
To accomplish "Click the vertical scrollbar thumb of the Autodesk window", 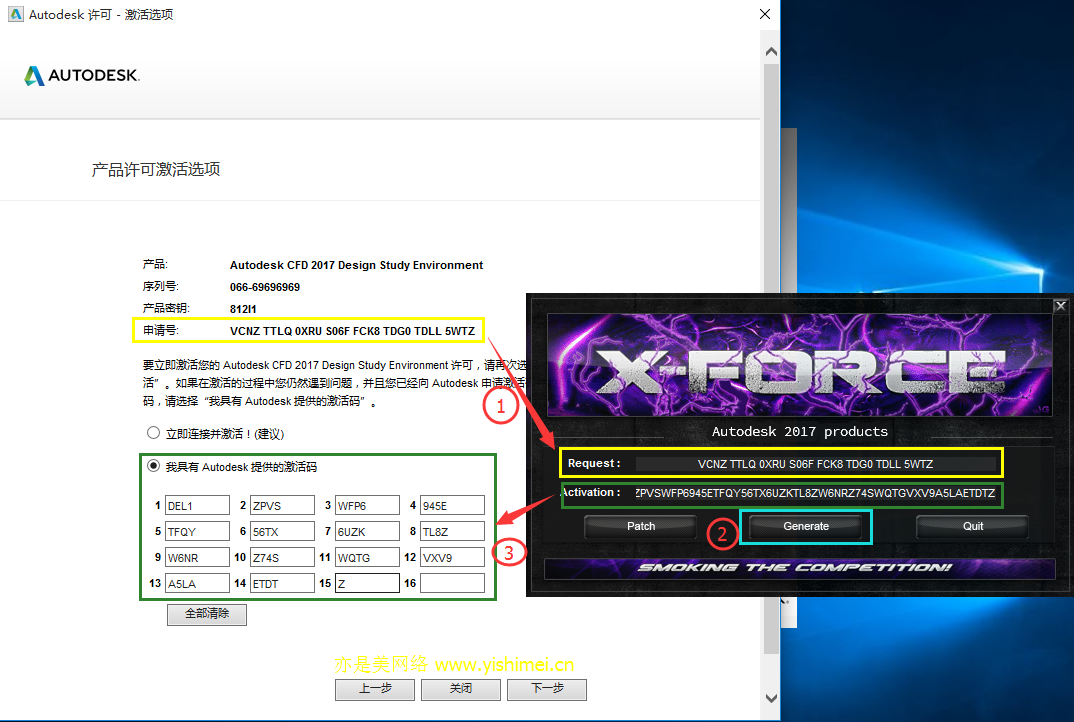I will [x=771, y=358].
